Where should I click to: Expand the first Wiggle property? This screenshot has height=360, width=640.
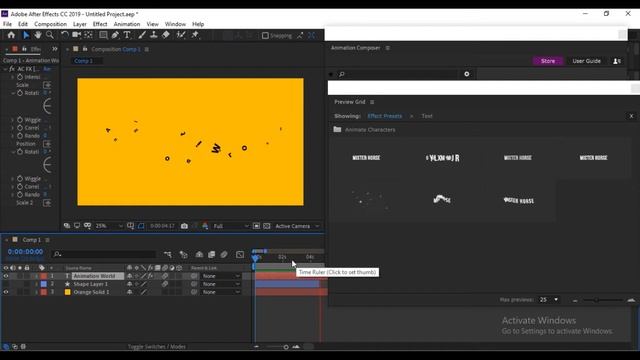click(13, 120)
